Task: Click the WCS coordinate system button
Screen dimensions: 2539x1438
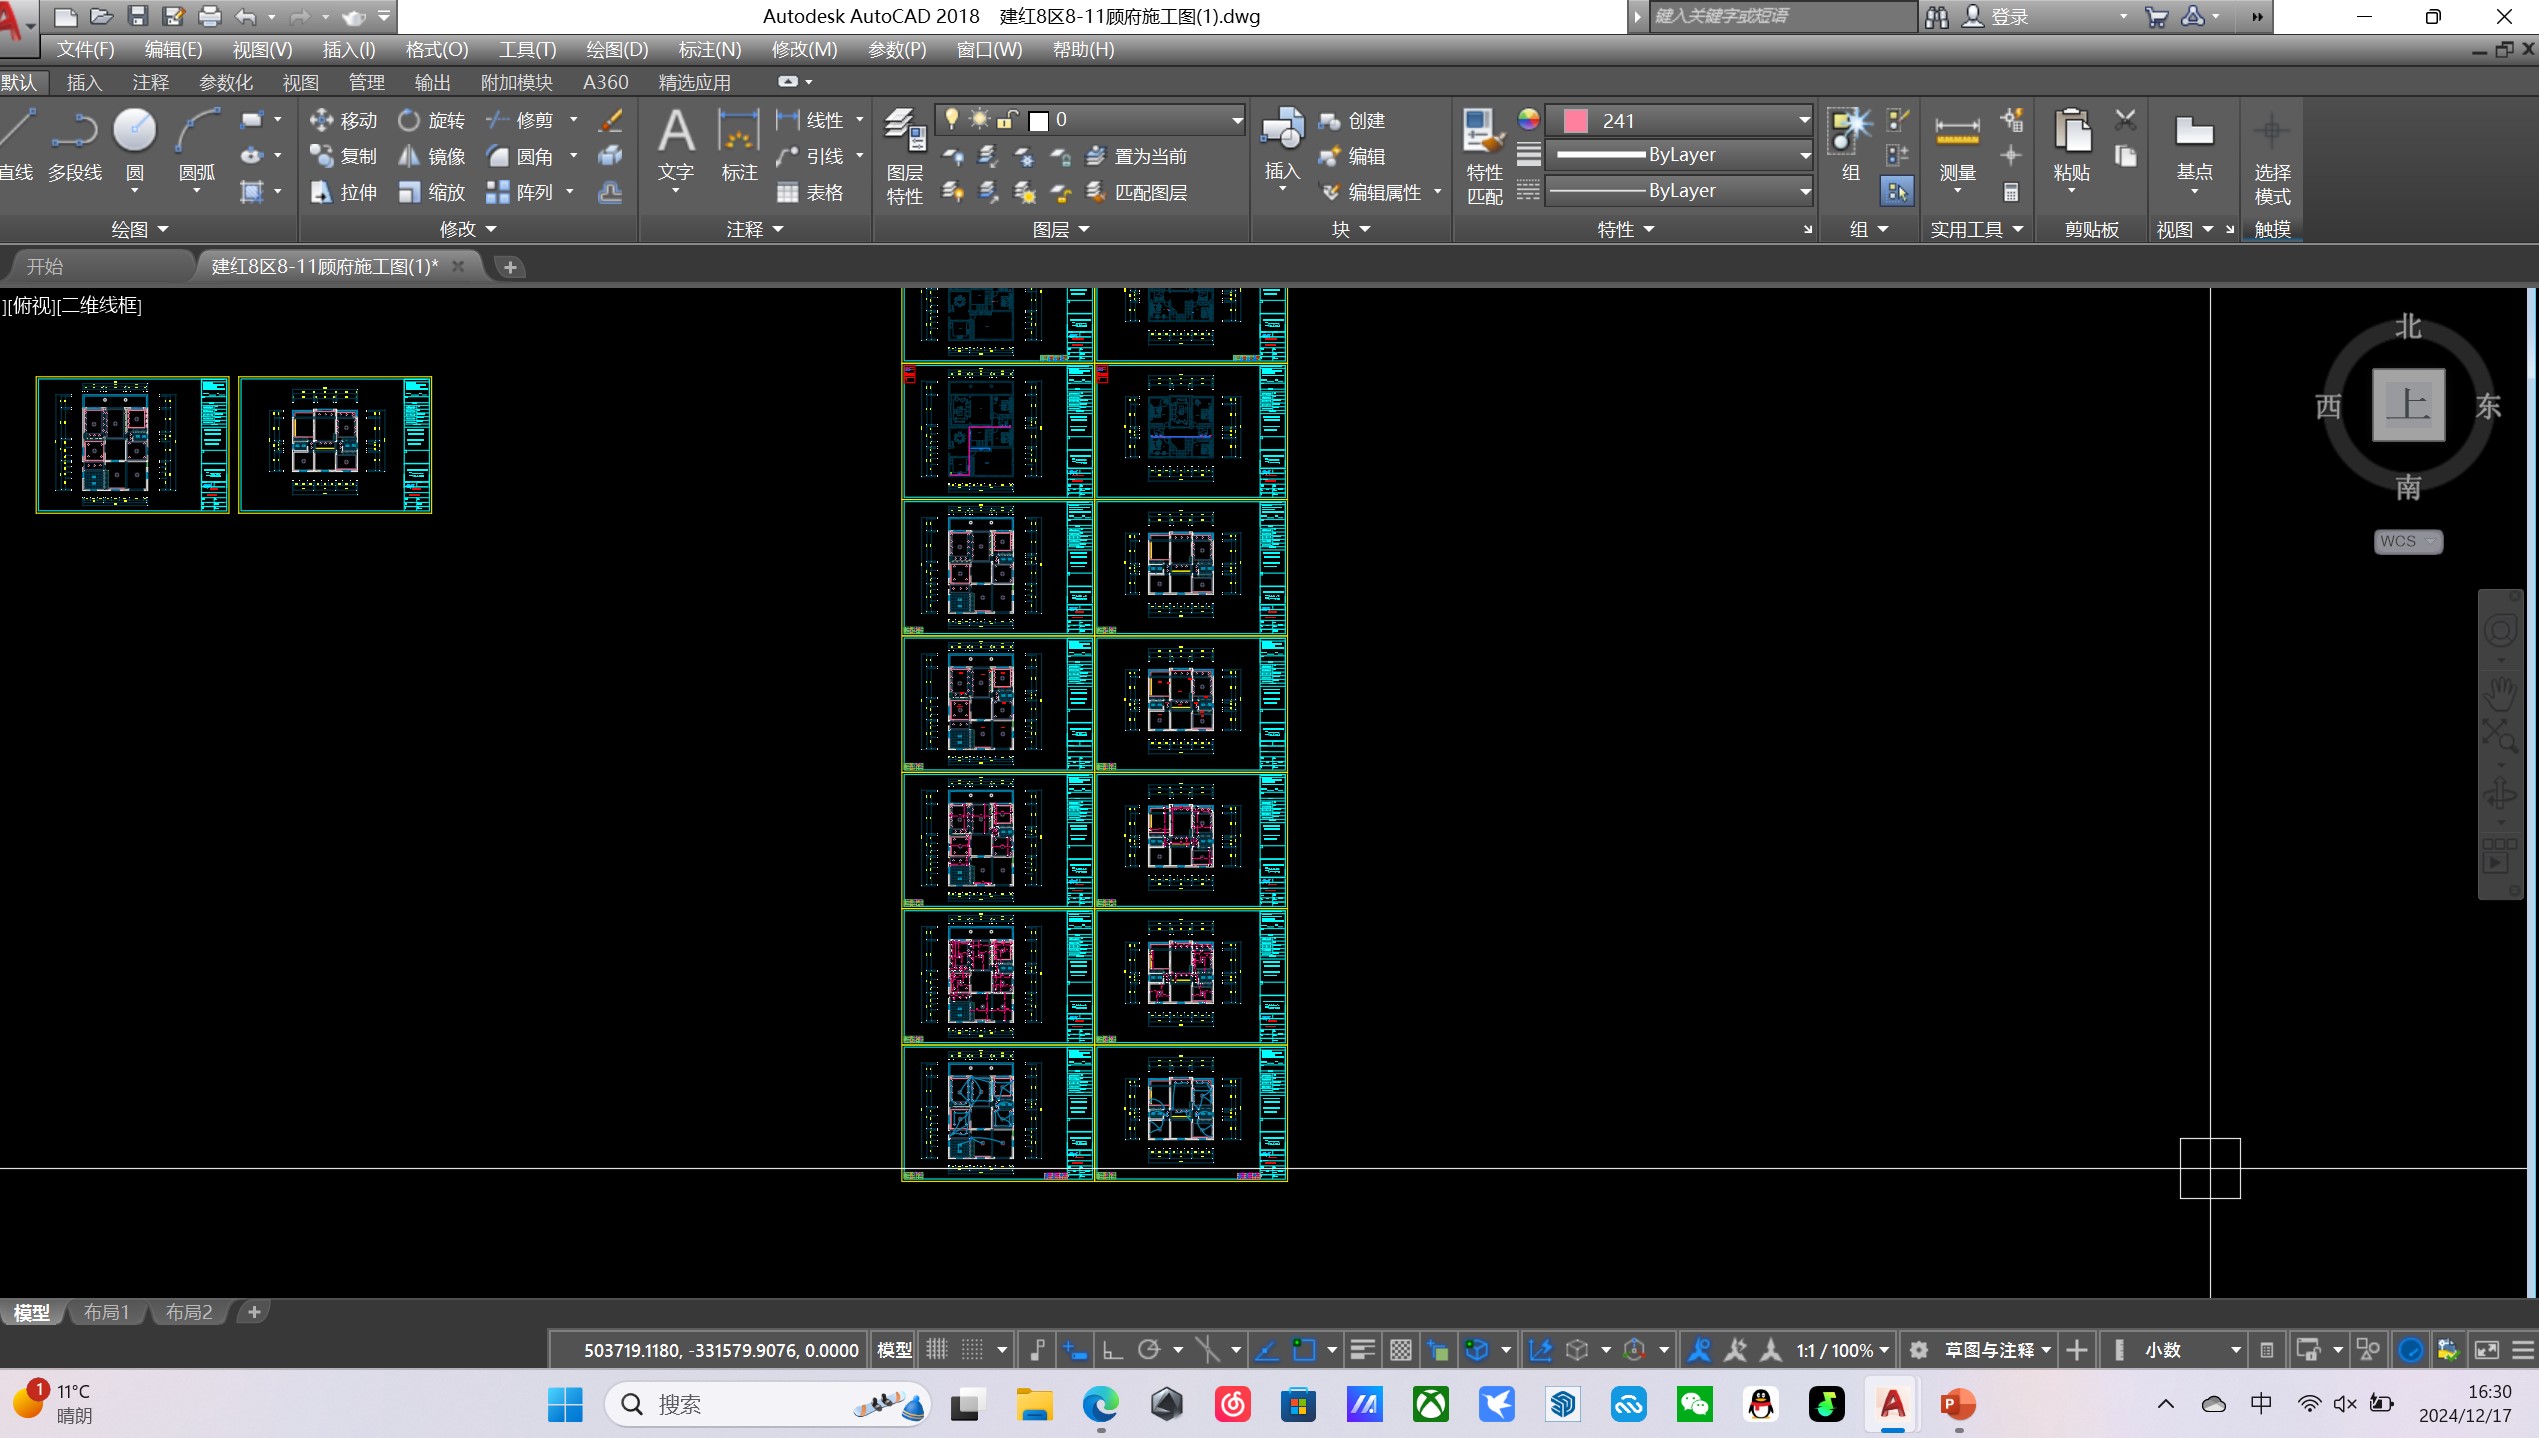Action: coord(2407,541)
